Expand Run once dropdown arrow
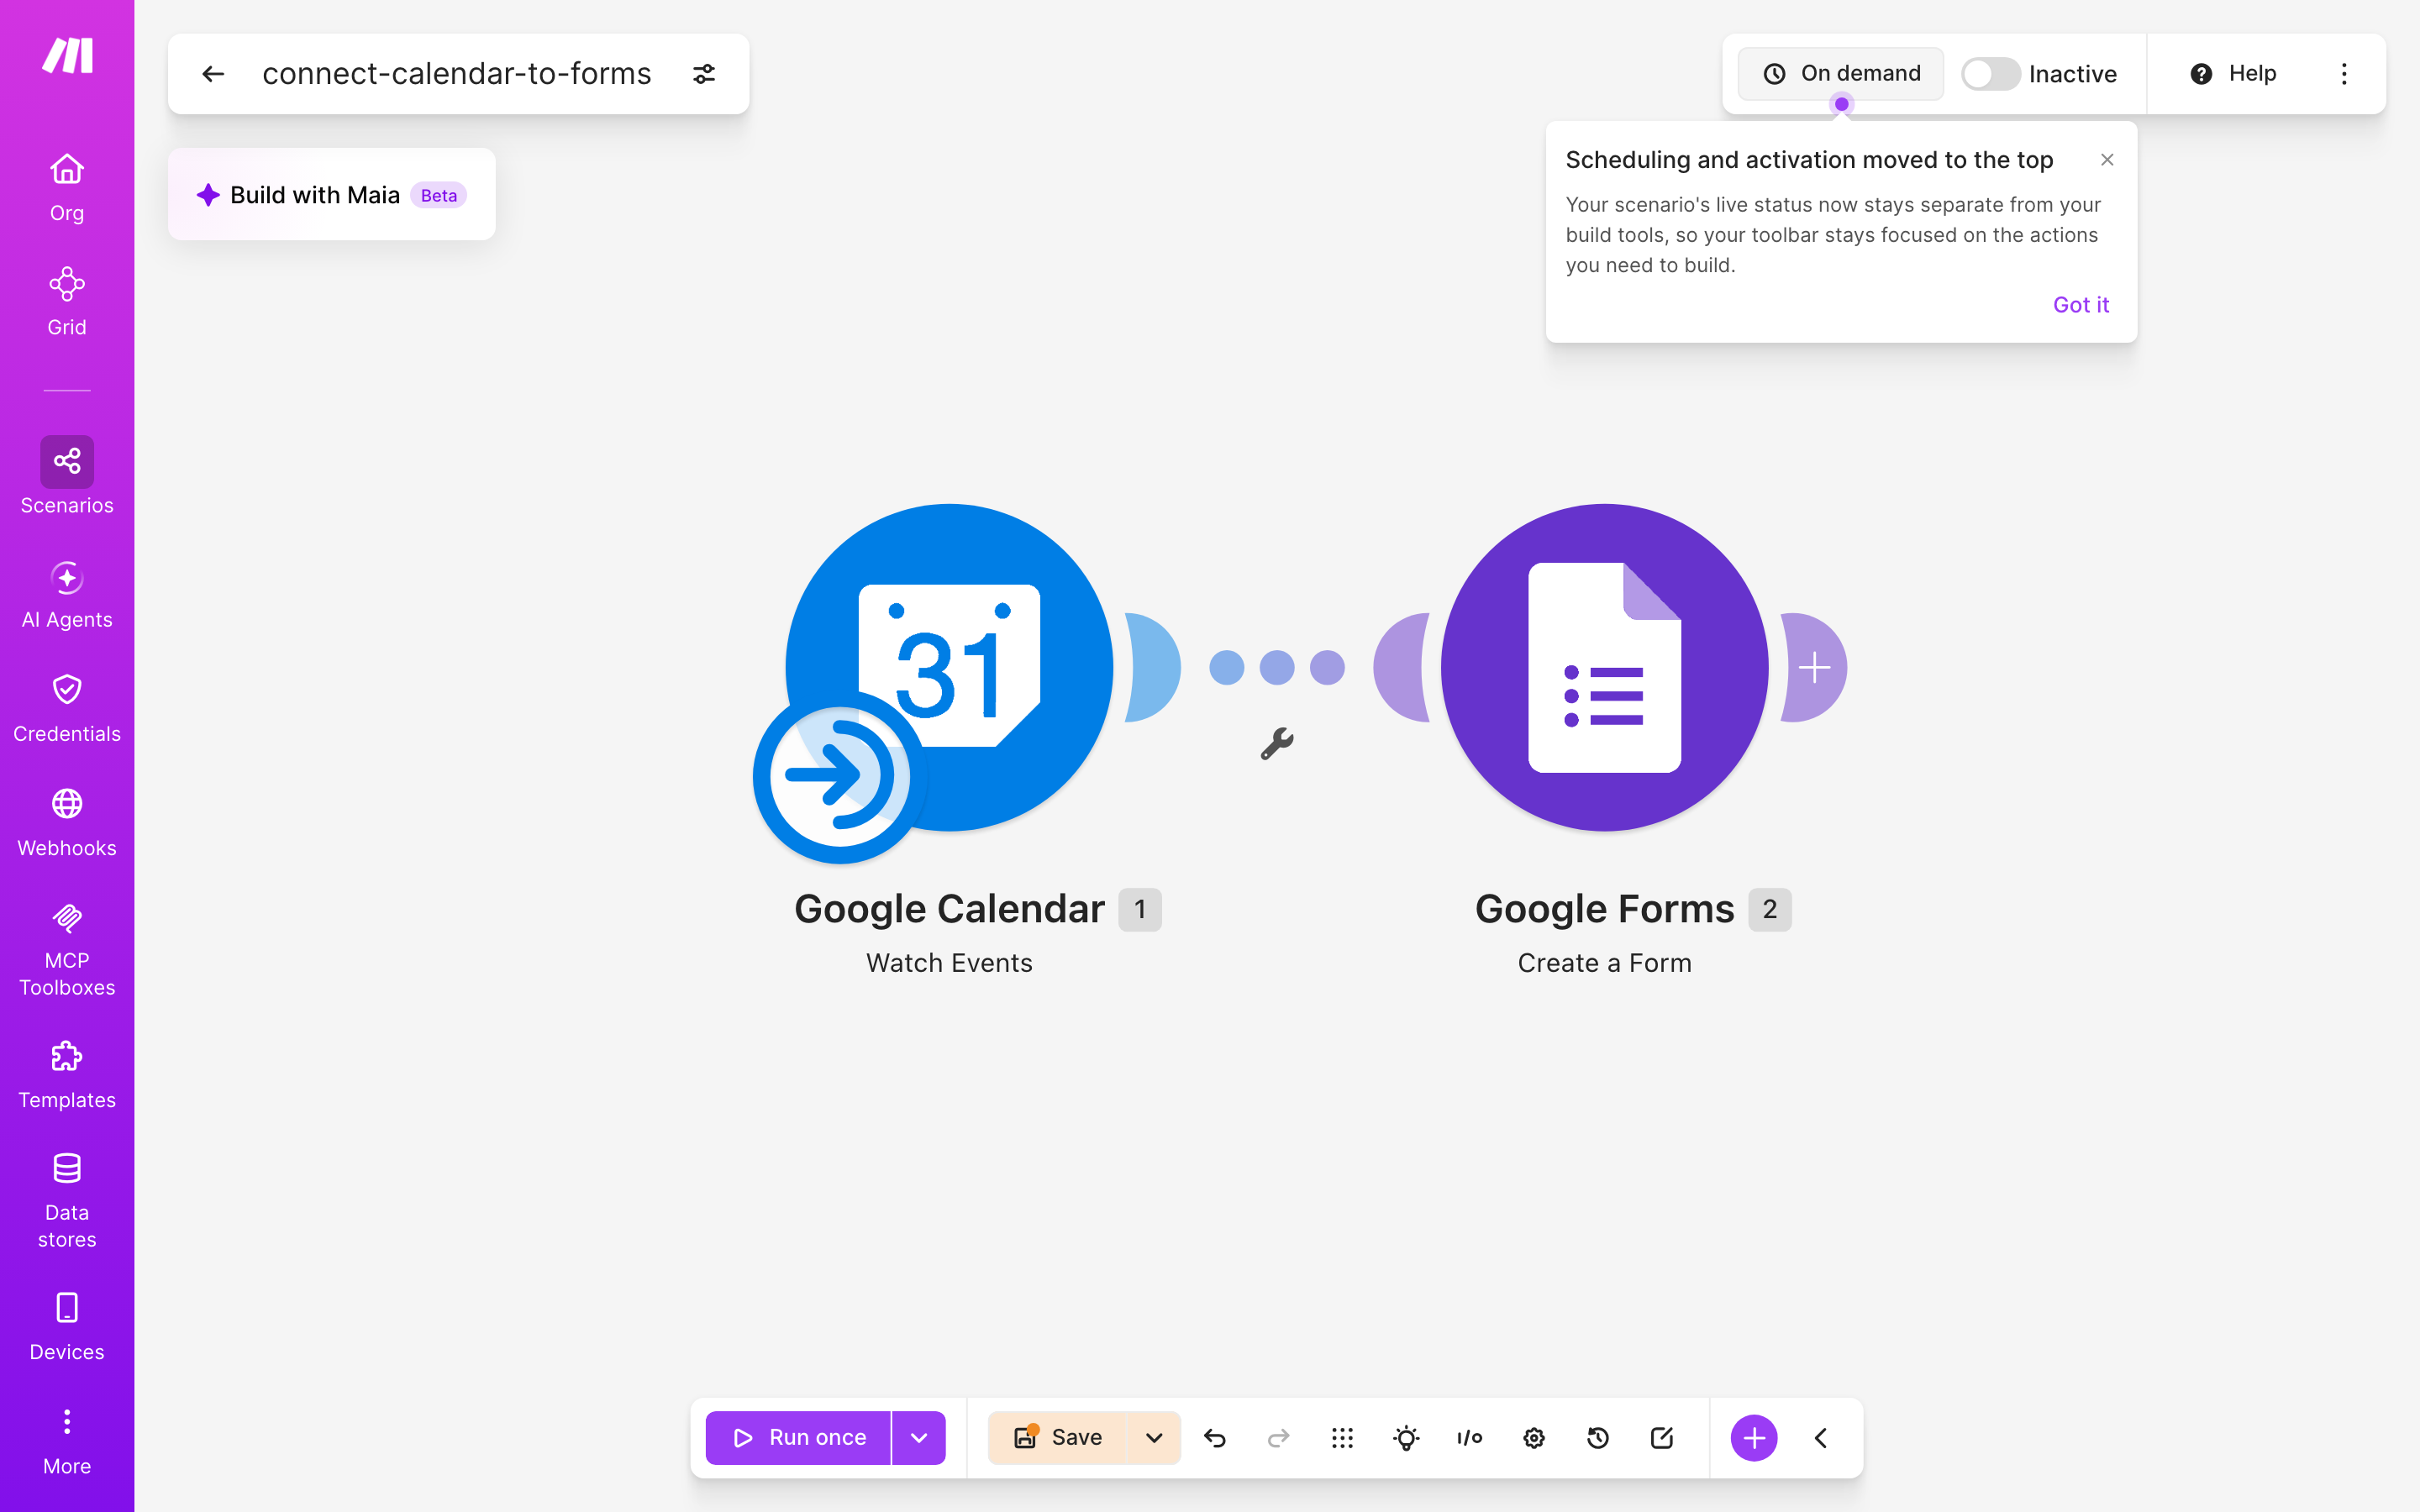Screen dimensions: 2420x1512 919,1438
